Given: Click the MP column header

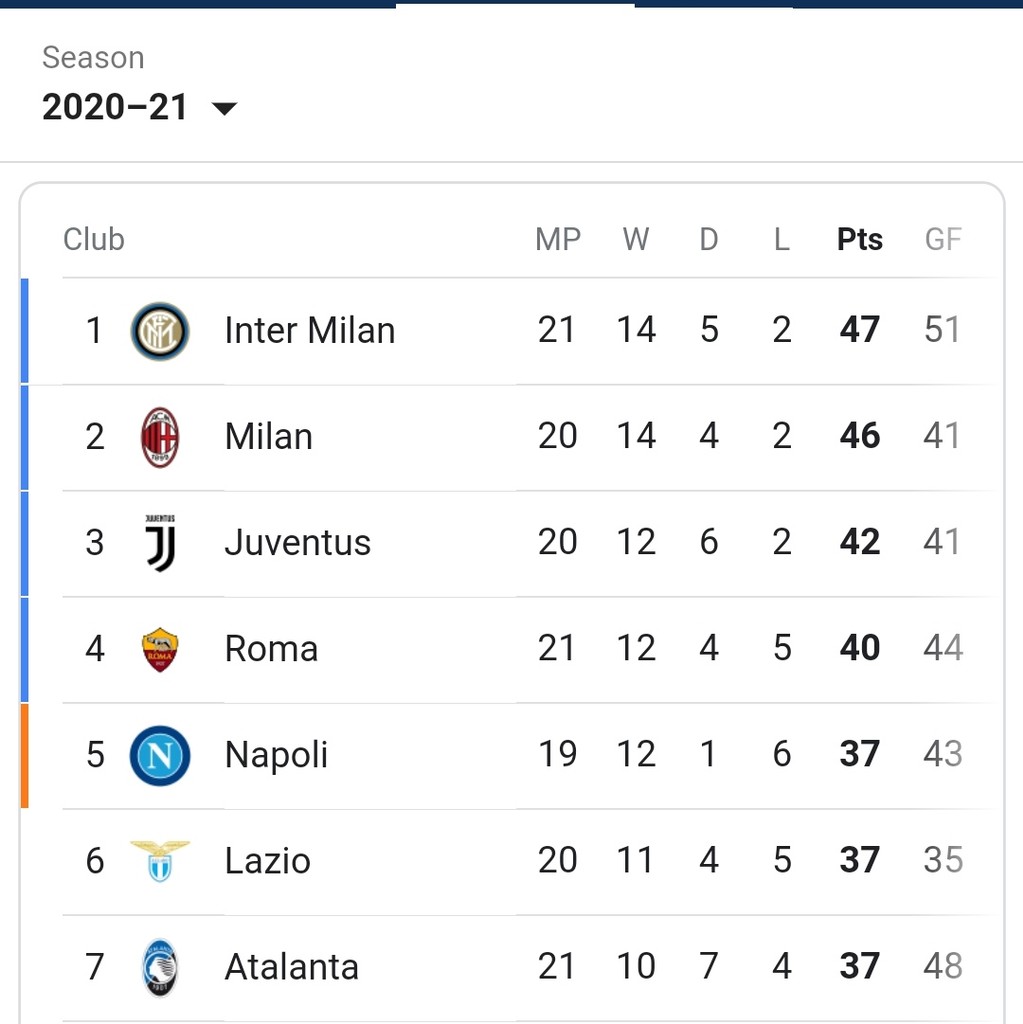Looking at the screenshot, I should [x=558, y=240].
